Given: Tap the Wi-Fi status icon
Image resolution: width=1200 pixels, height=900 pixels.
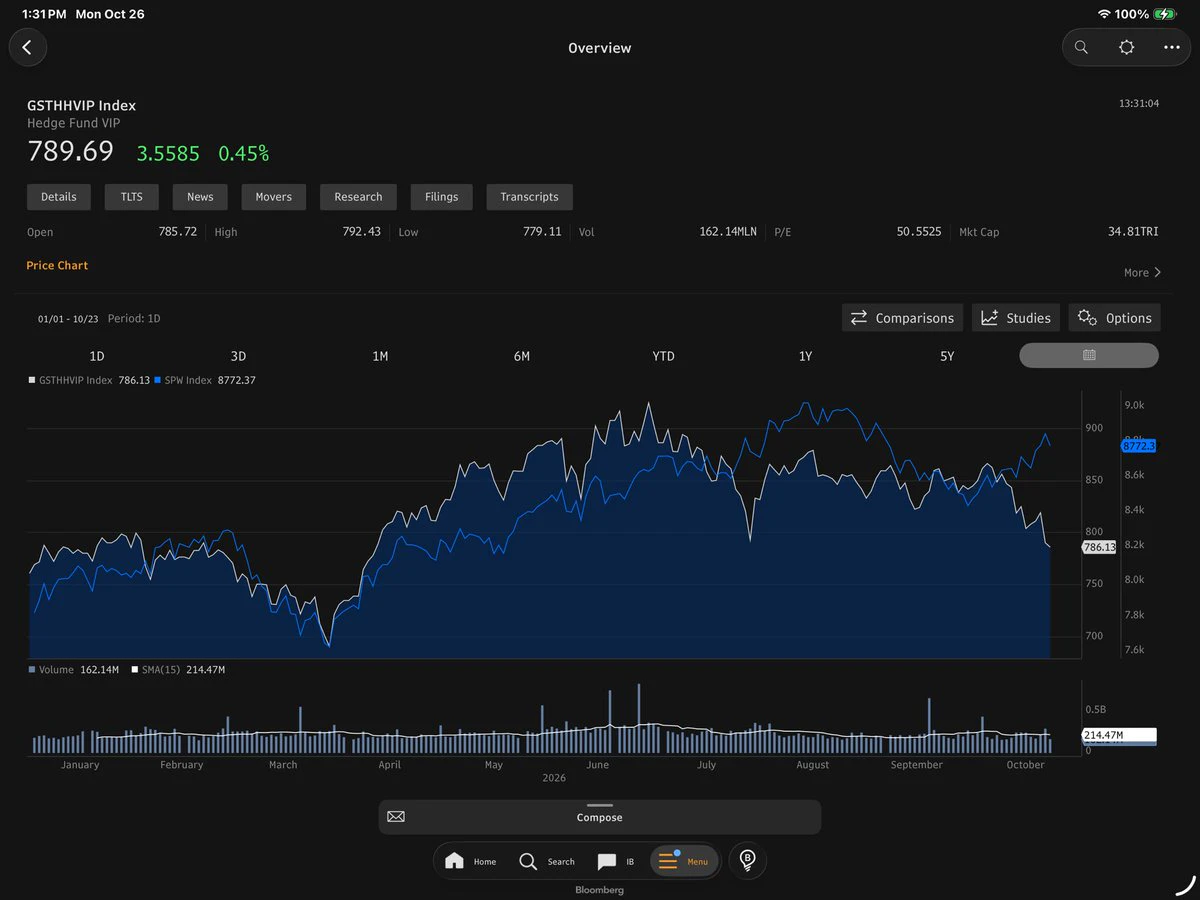Looking at the screenshot, I should point(1104,14).
